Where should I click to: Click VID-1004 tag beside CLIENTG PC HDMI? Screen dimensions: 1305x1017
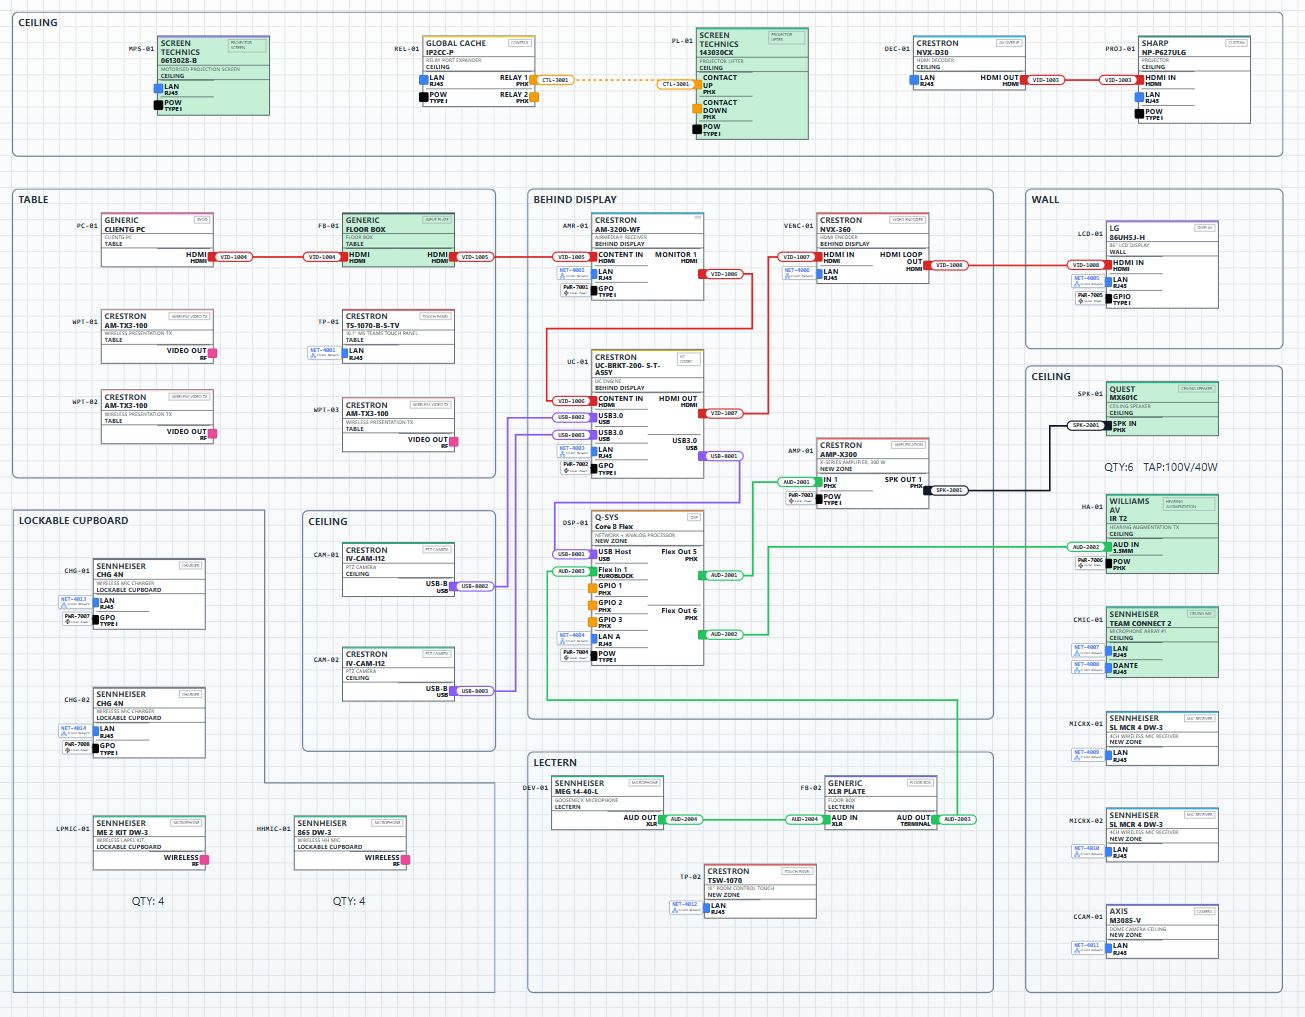pos(233,257)
